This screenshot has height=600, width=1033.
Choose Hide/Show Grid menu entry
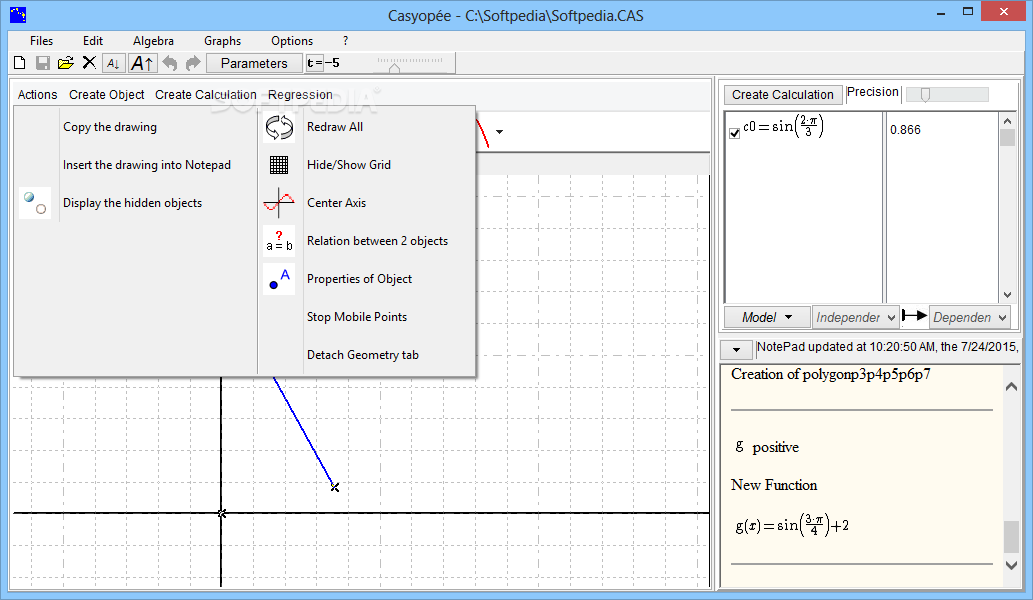[x=349, y=165]
